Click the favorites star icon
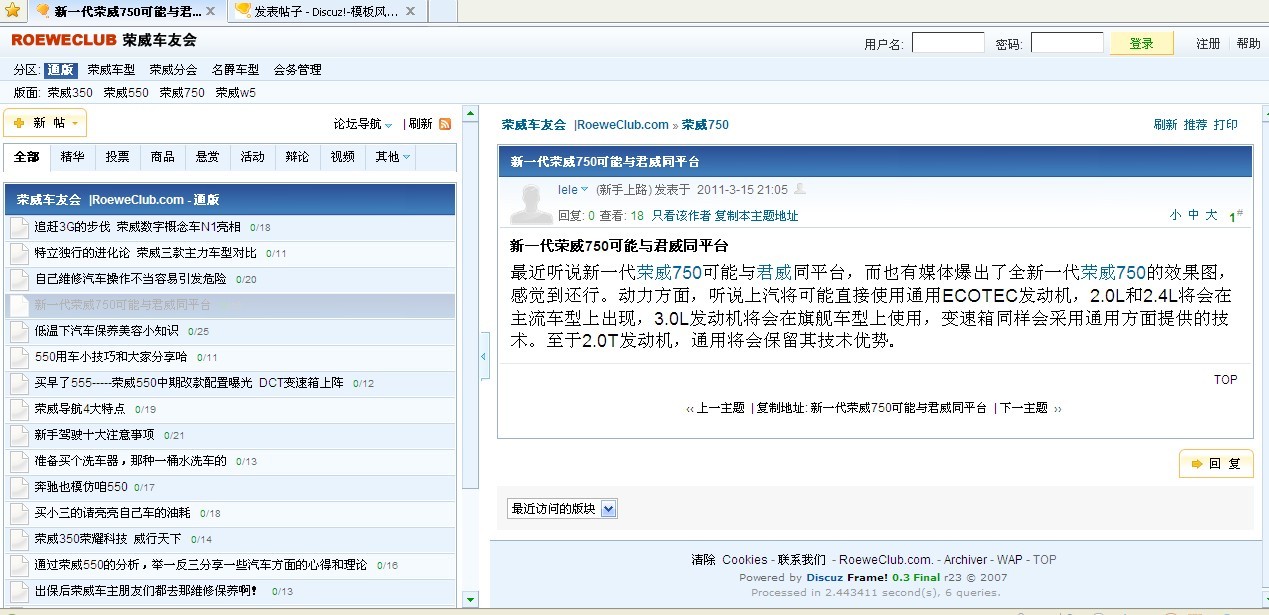The width and height of the screenshot is (1269, 615). coord(12,11)
